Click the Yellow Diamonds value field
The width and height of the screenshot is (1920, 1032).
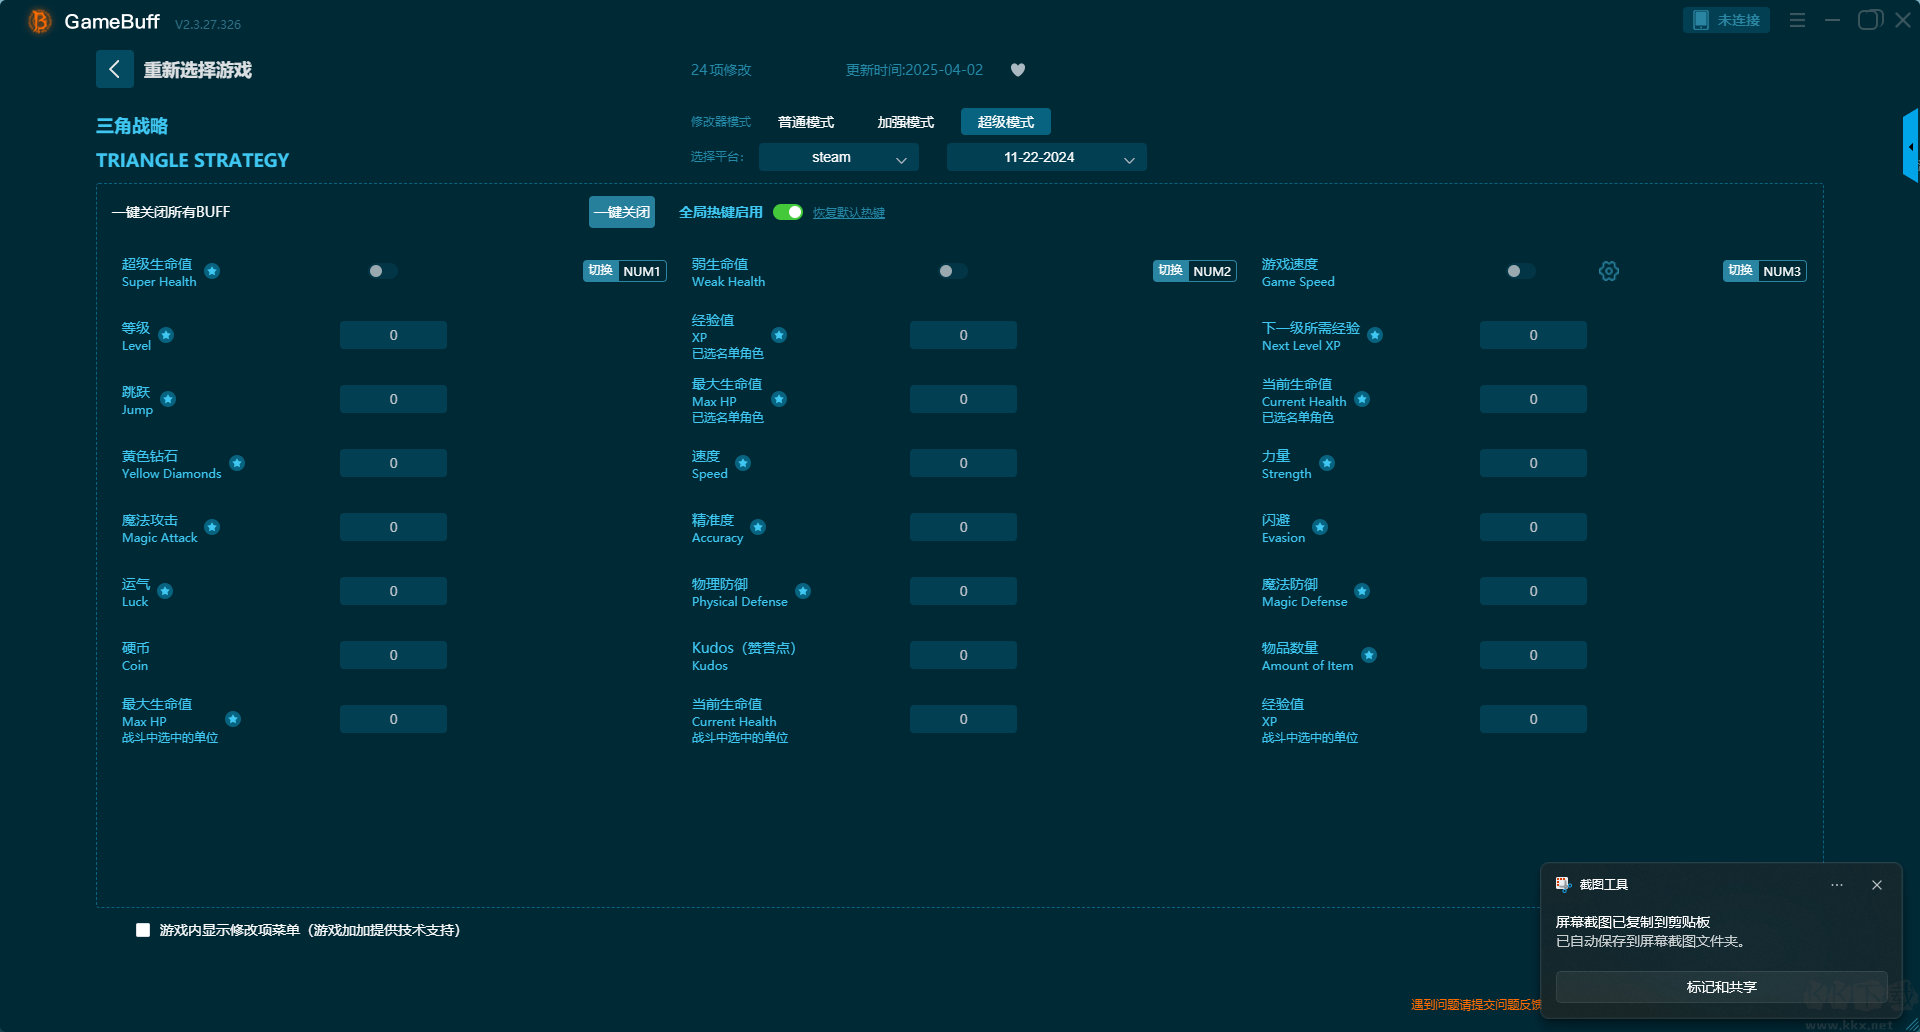pyautogui.click(x=393, y=463)
